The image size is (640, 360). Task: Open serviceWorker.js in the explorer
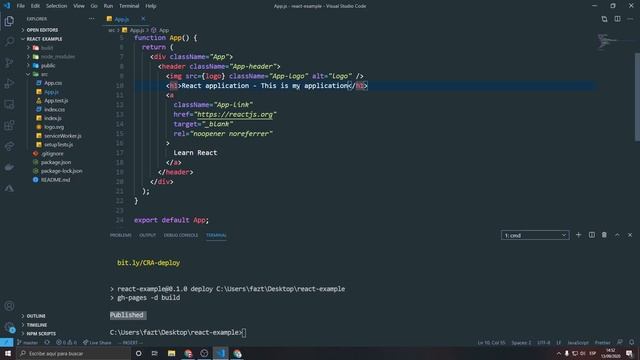pos(62,136)
